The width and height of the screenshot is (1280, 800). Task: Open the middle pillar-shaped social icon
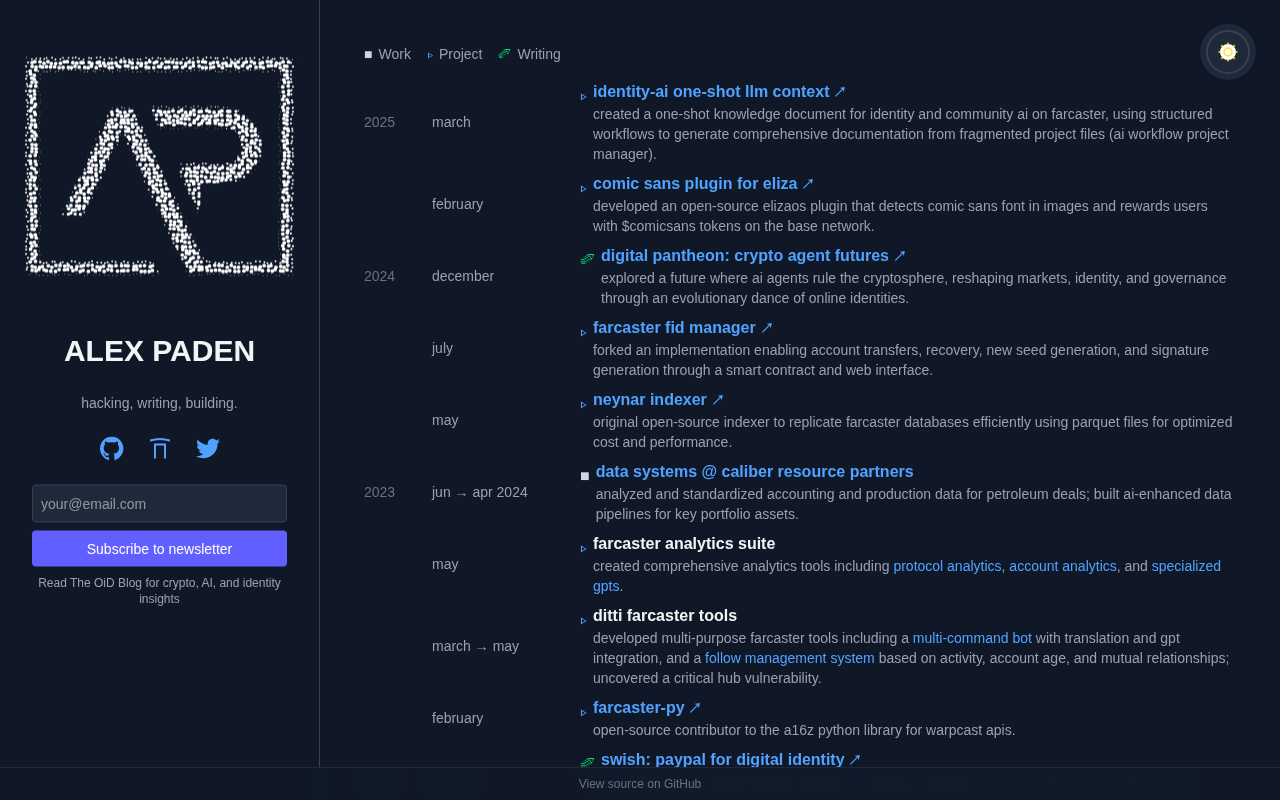pyautogui.click(x=160, y=448)
